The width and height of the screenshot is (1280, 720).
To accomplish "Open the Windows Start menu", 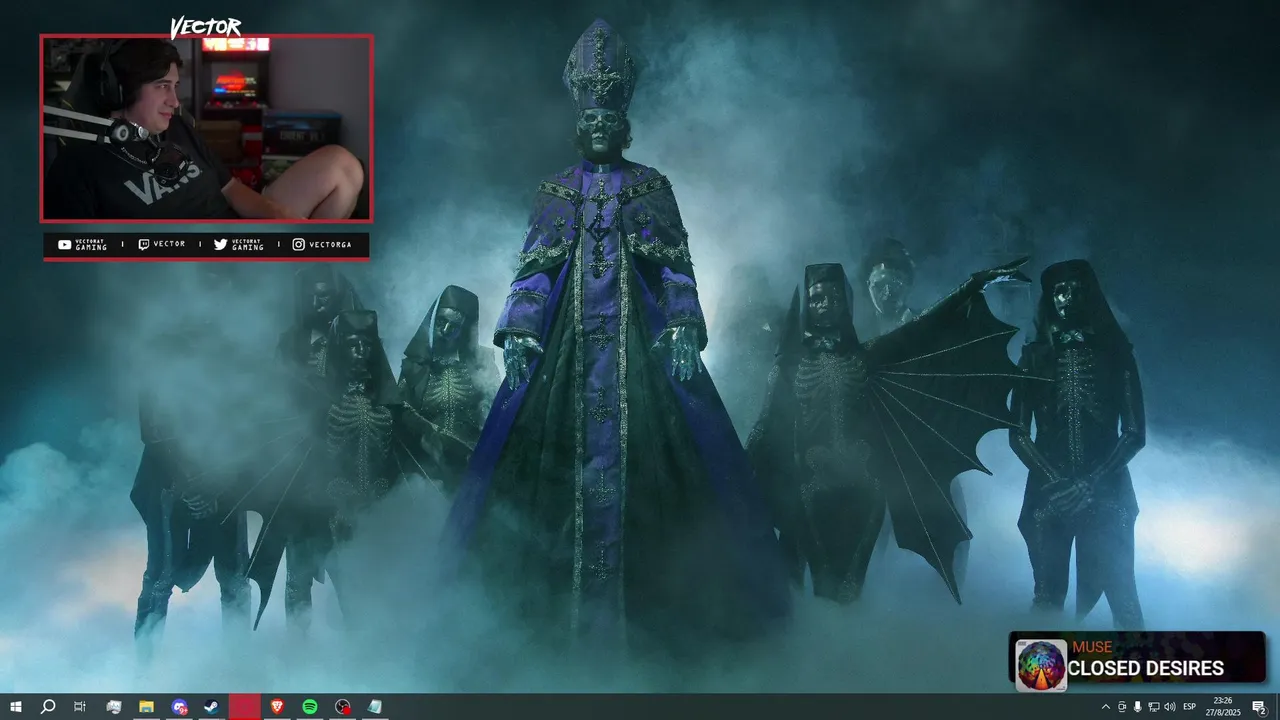I will click(x=15, y=707).
